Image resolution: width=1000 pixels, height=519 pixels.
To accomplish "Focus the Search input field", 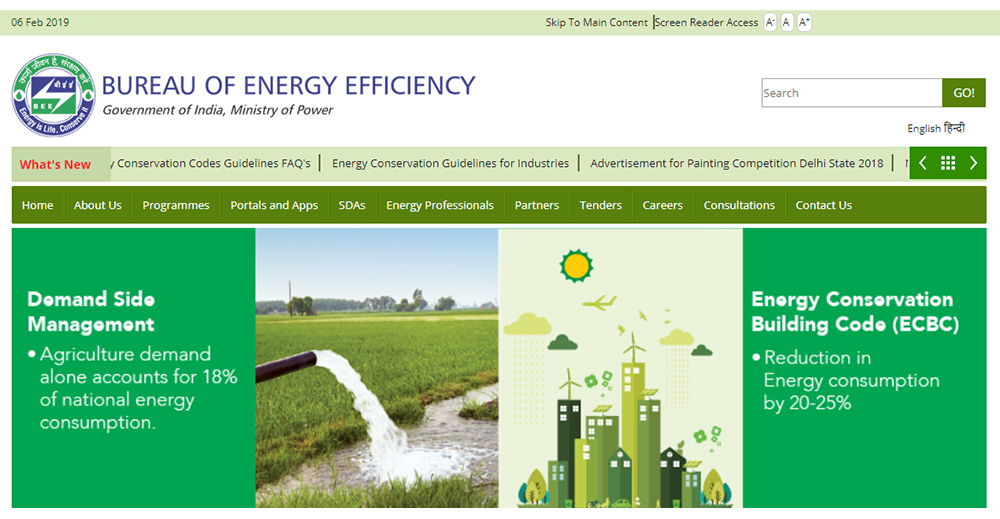I will coord(851,93).
